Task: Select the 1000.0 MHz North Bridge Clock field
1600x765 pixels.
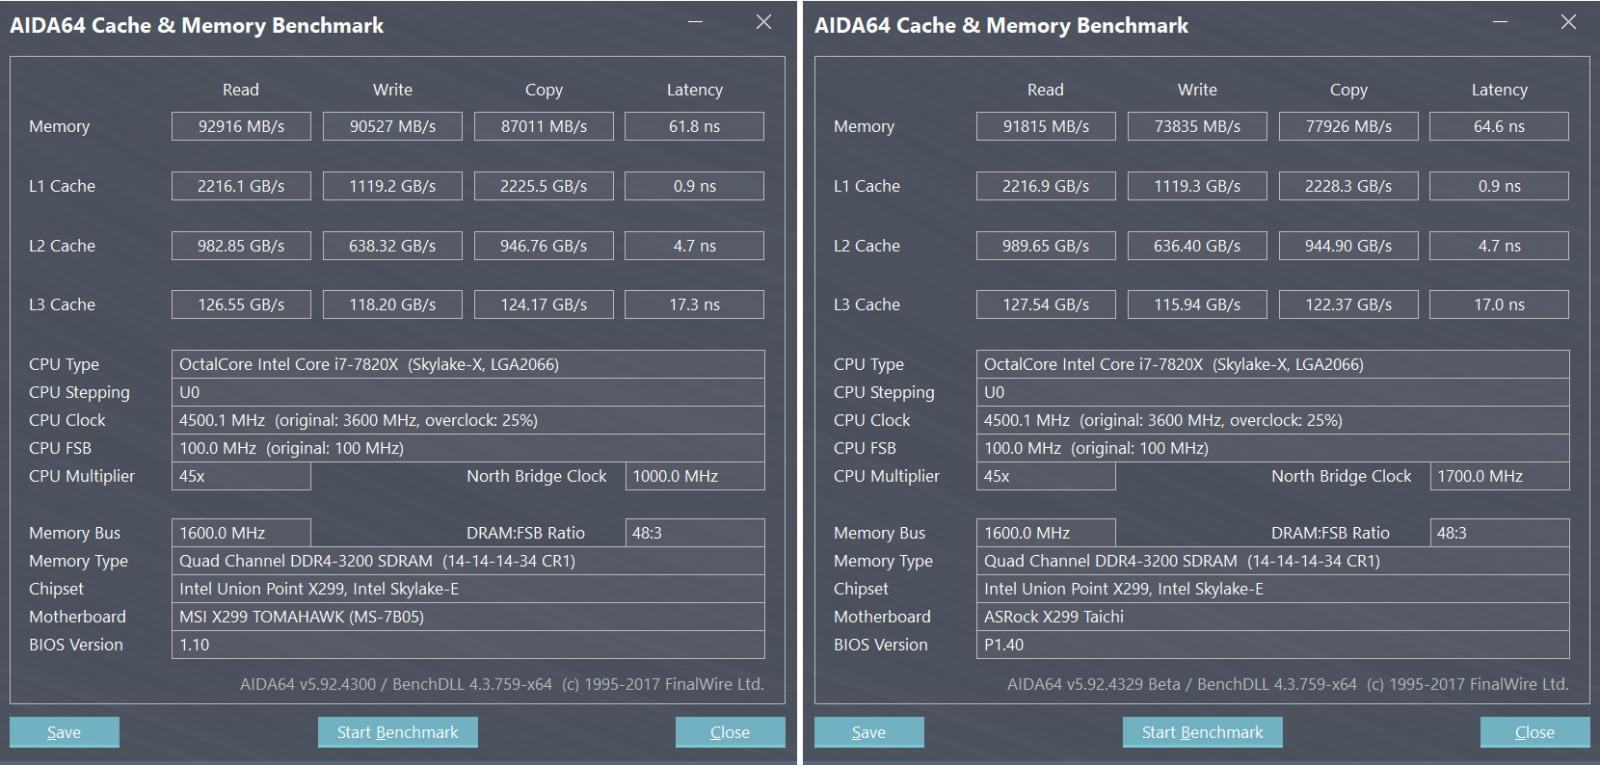Action: [x=694, y=476]
